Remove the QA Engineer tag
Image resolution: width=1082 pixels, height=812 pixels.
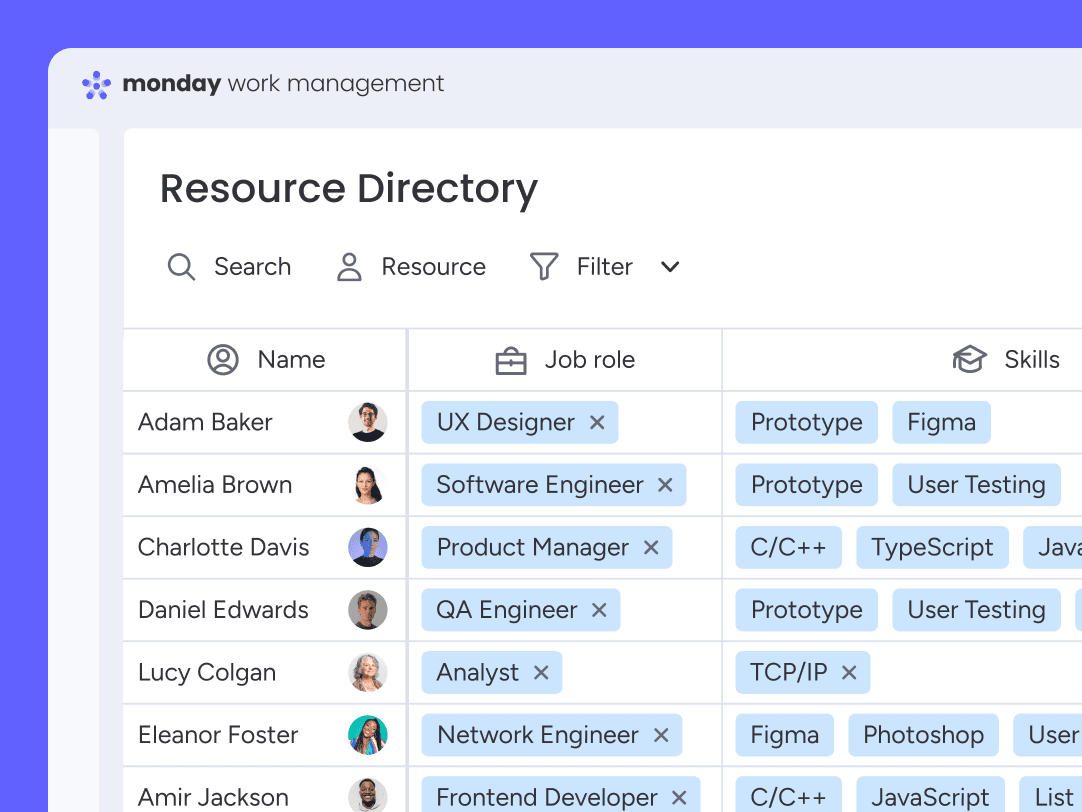click(599, 610)
